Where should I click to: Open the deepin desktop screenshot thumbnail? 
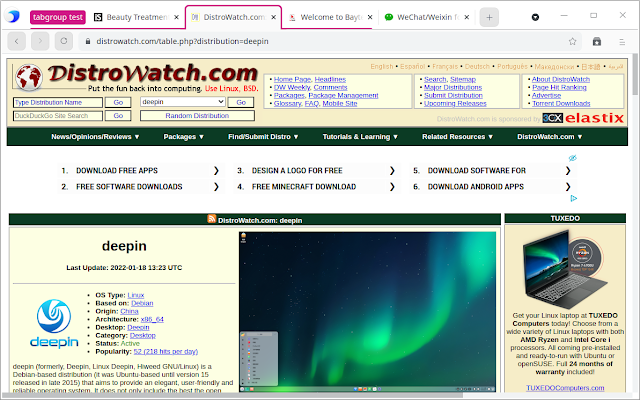click(x=367, y=312)
